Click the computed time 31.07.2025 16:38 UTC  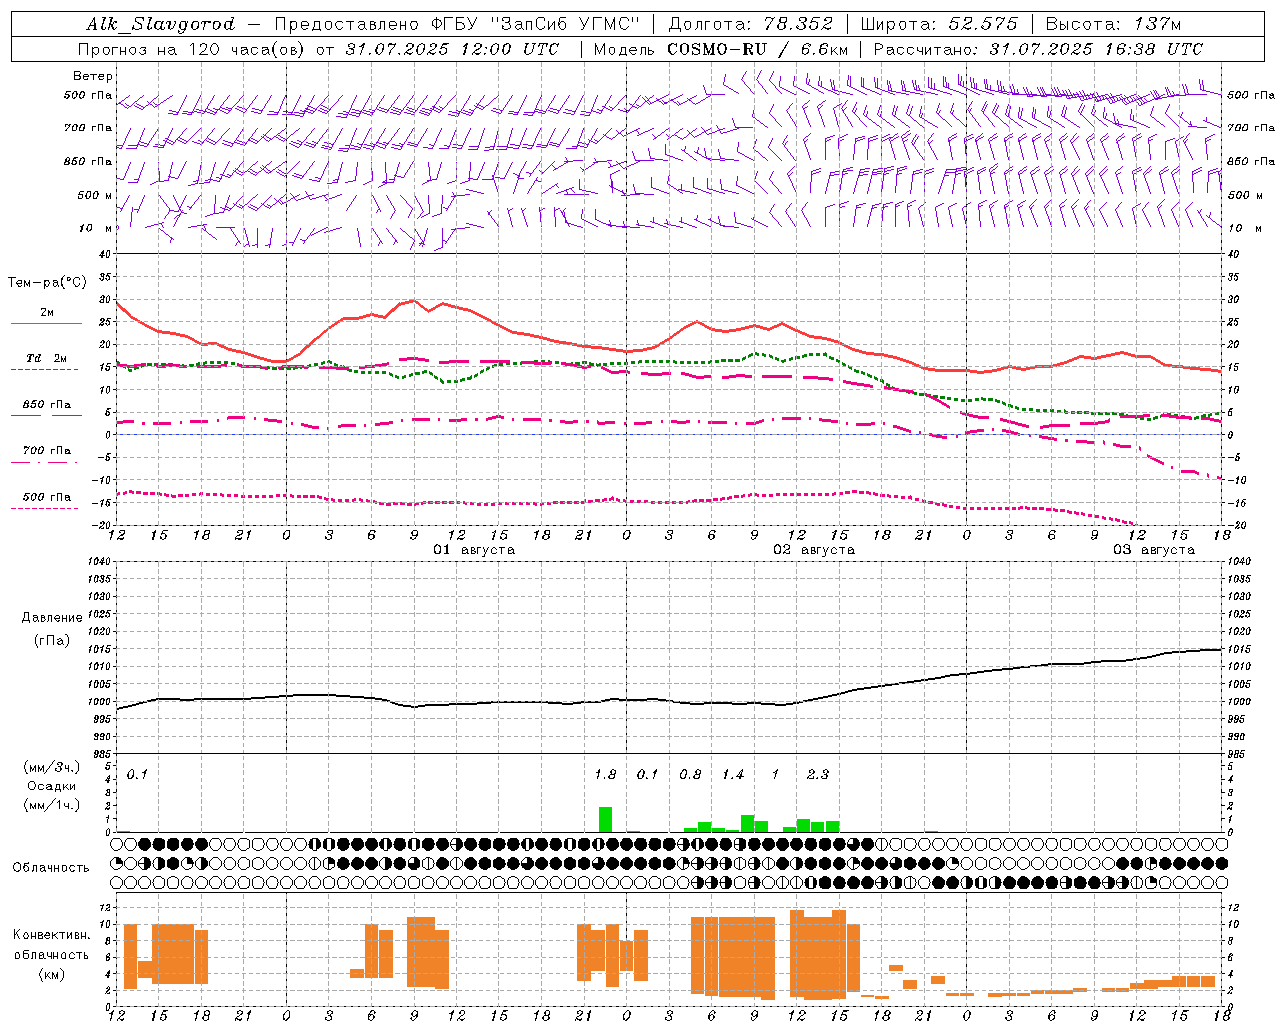pyautogui.click(x=1096, y=49)
